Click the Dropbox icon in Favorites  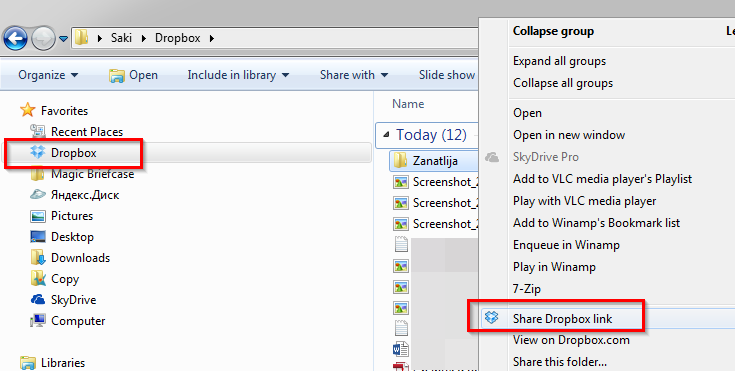38,152
